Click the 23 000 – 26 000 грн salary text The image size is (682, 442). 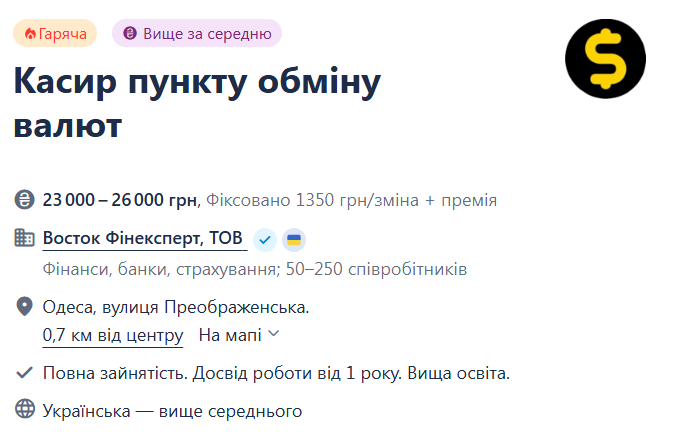pos(120,200)
